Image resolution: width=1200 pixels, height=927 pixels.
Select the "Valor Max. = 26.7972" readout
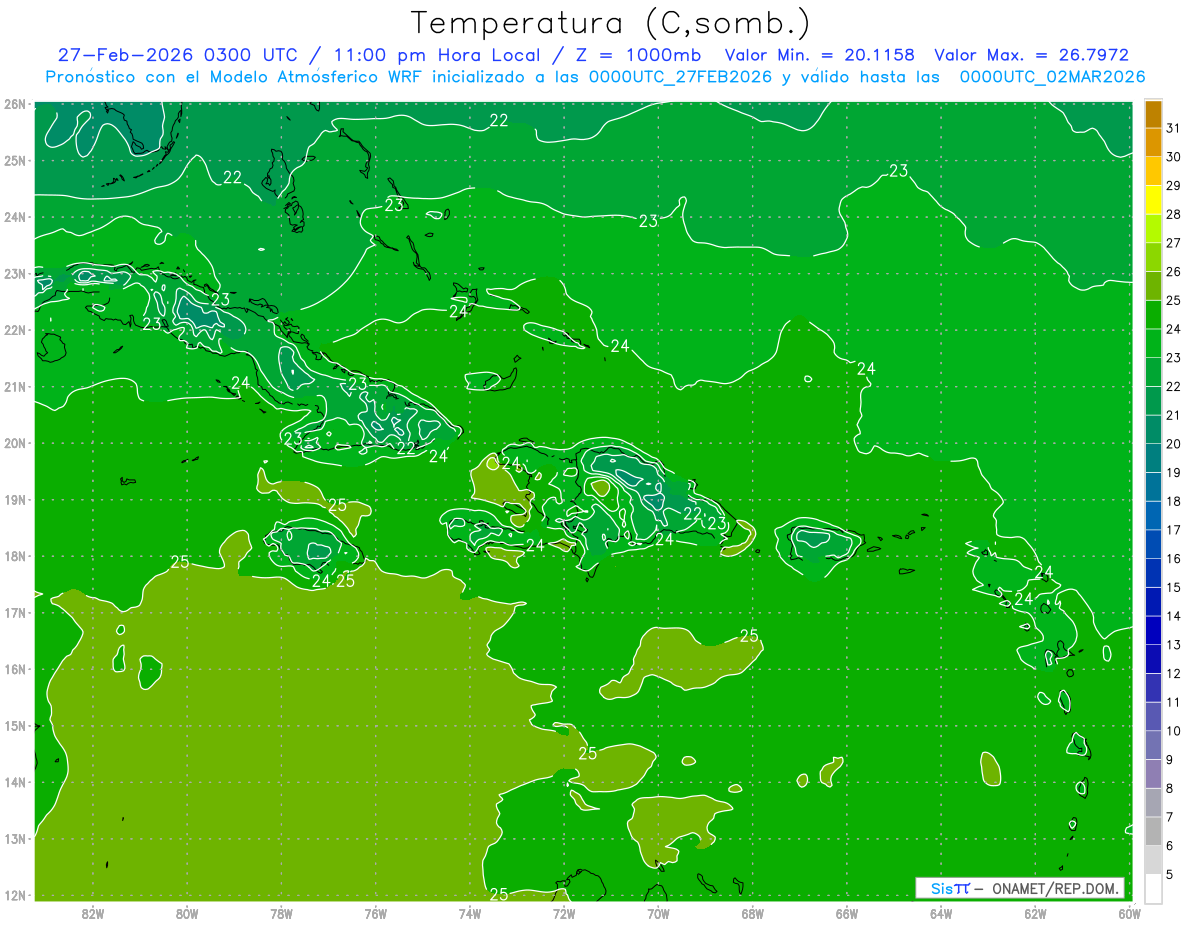(x=1031, y=55)
